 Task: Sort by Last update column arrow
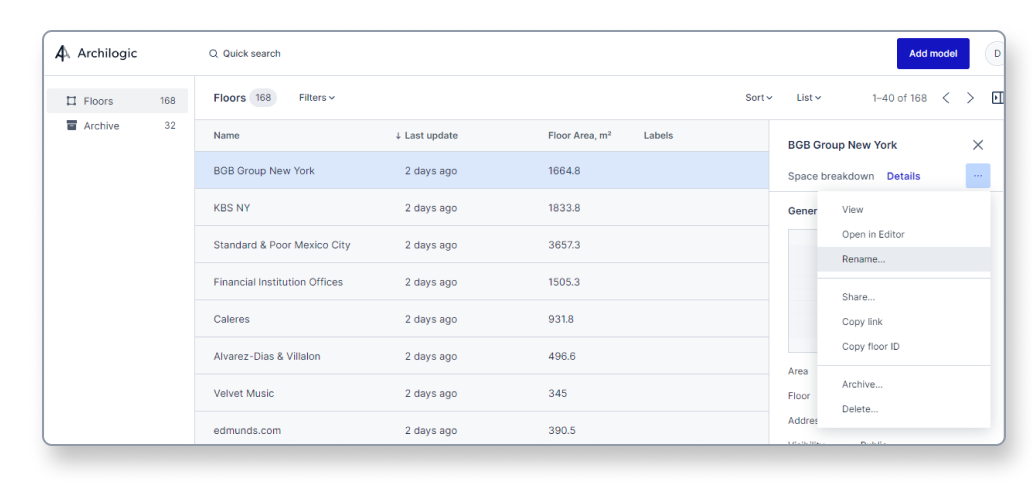click(398, 136)
